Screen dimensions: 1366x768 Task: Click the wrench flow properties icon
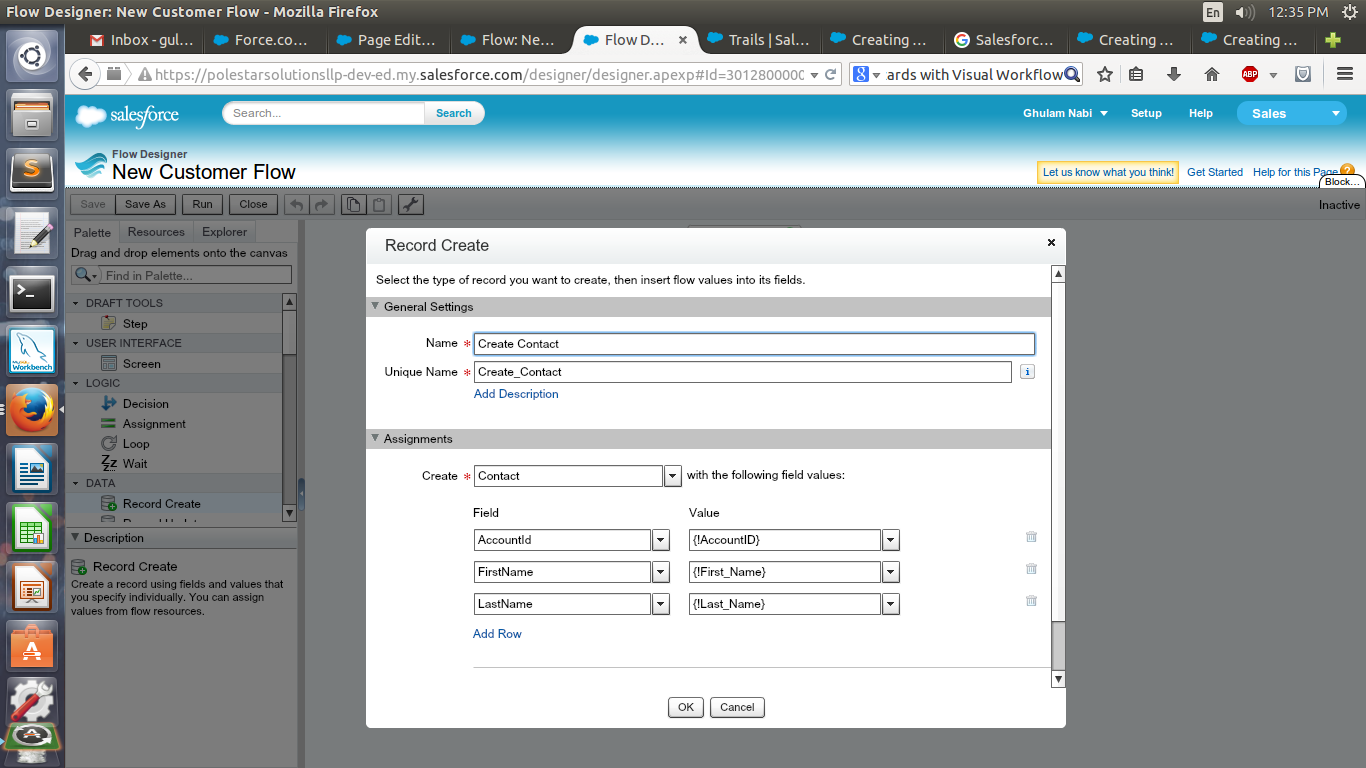tap(411, 204)
